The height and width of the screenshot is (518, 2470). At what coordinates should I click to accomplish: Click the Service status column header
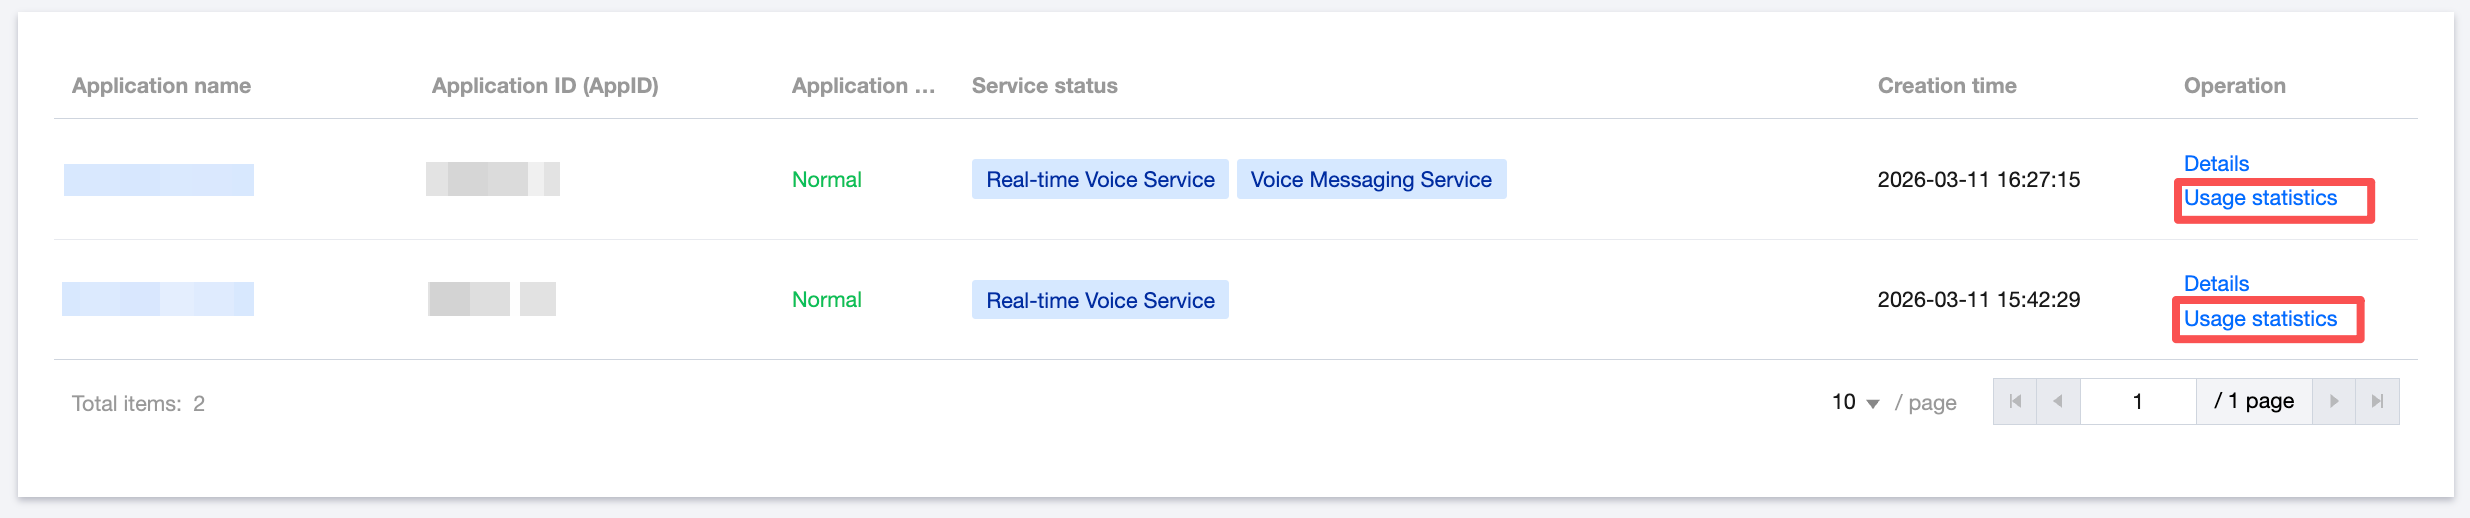pyautogui.click(x=1044, y=86)
